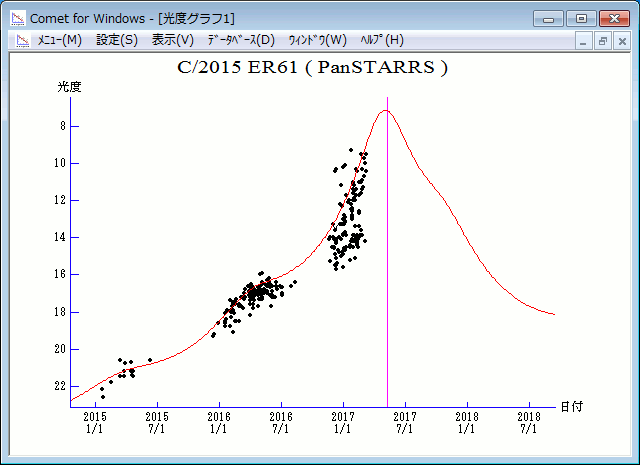Click the 2018 1/1 date label
640x465 pixels.
click(467, 423)
